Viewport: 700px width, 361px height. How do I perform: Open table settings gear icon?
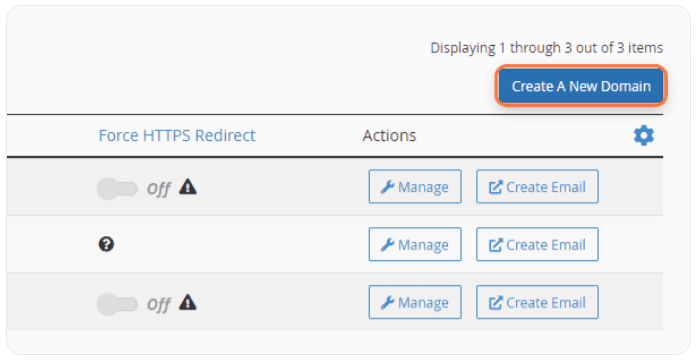pyautogui.click(x=644, y=135)
